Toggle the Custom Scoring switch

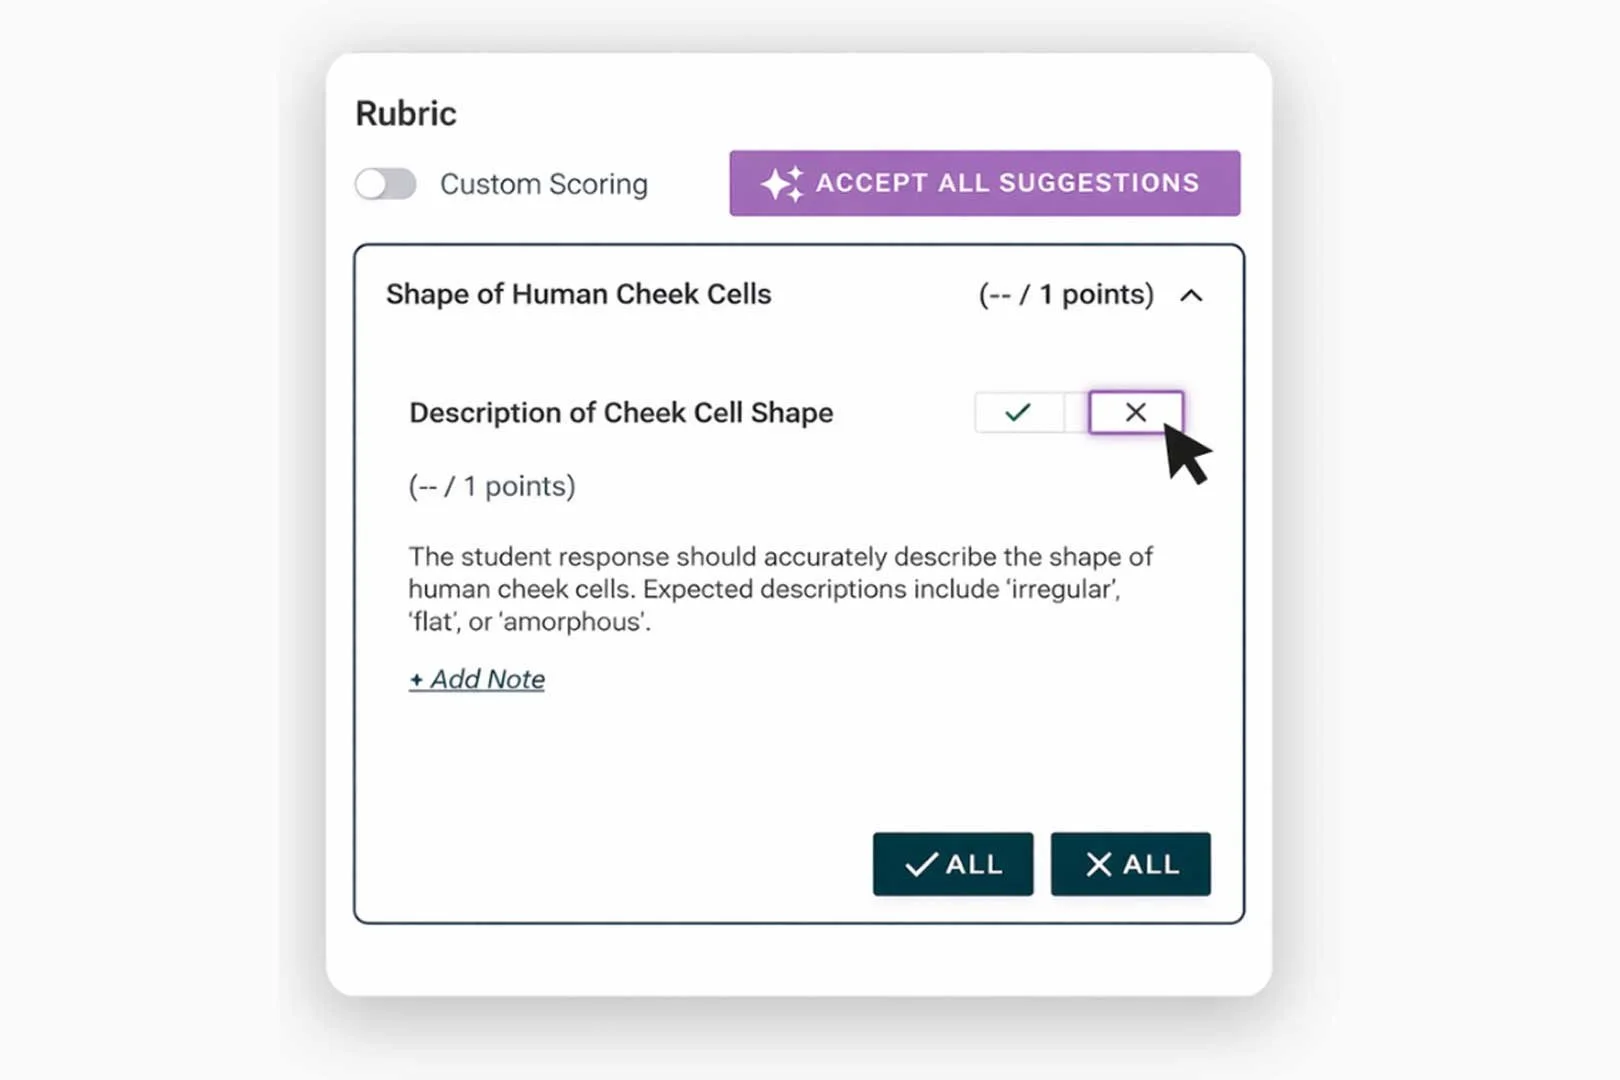386,184
